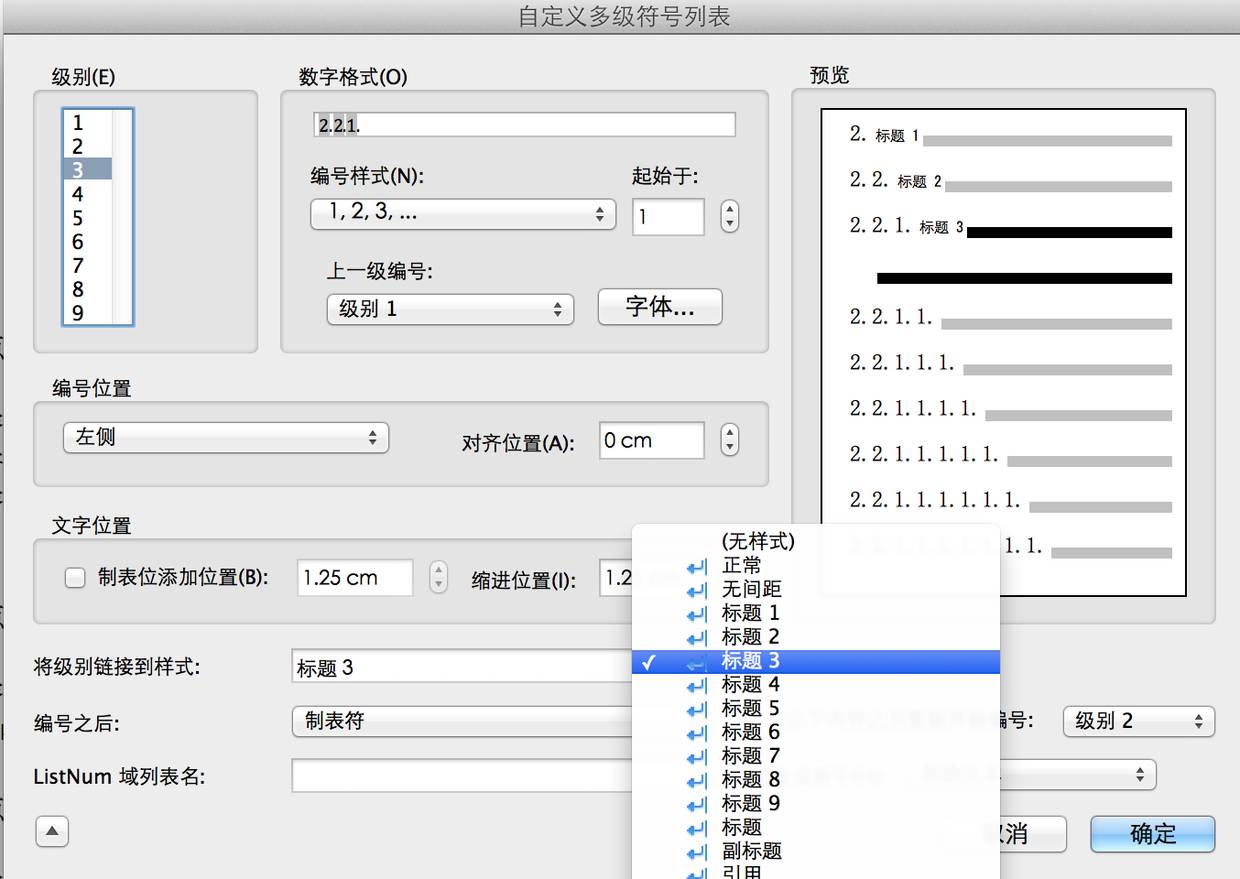Select 标题 1 from the style list
This screenshot has height=879, width=1240.
tap(750, 613)
